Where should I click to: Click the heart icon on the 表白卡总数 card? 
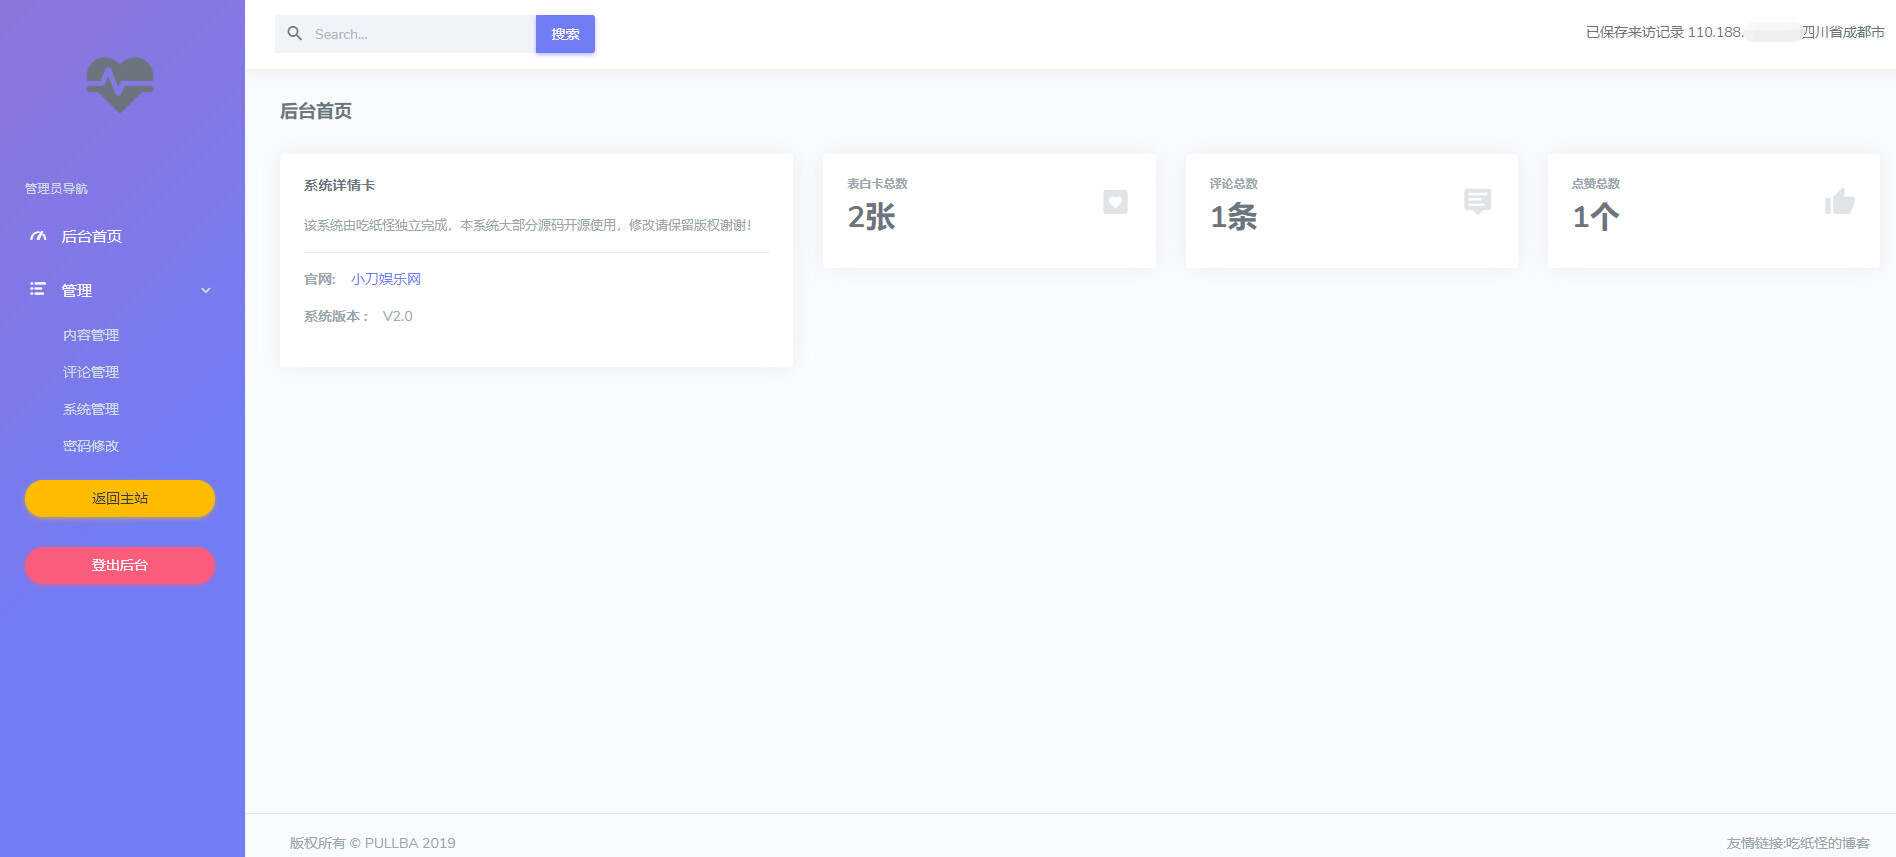(x=1115, y=202)
